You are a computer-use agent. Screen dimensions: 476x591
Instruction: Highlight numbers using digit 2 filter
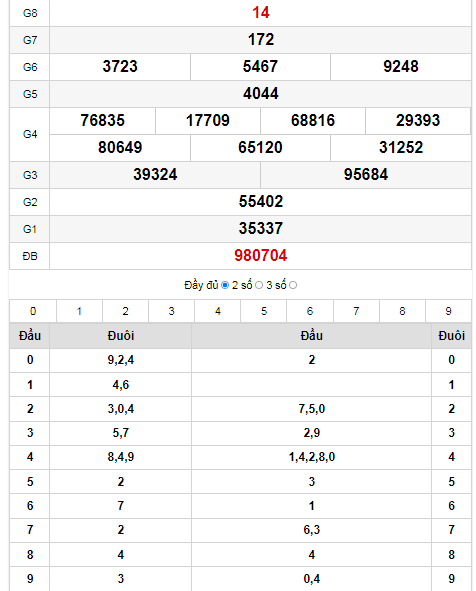coord(126,311)
